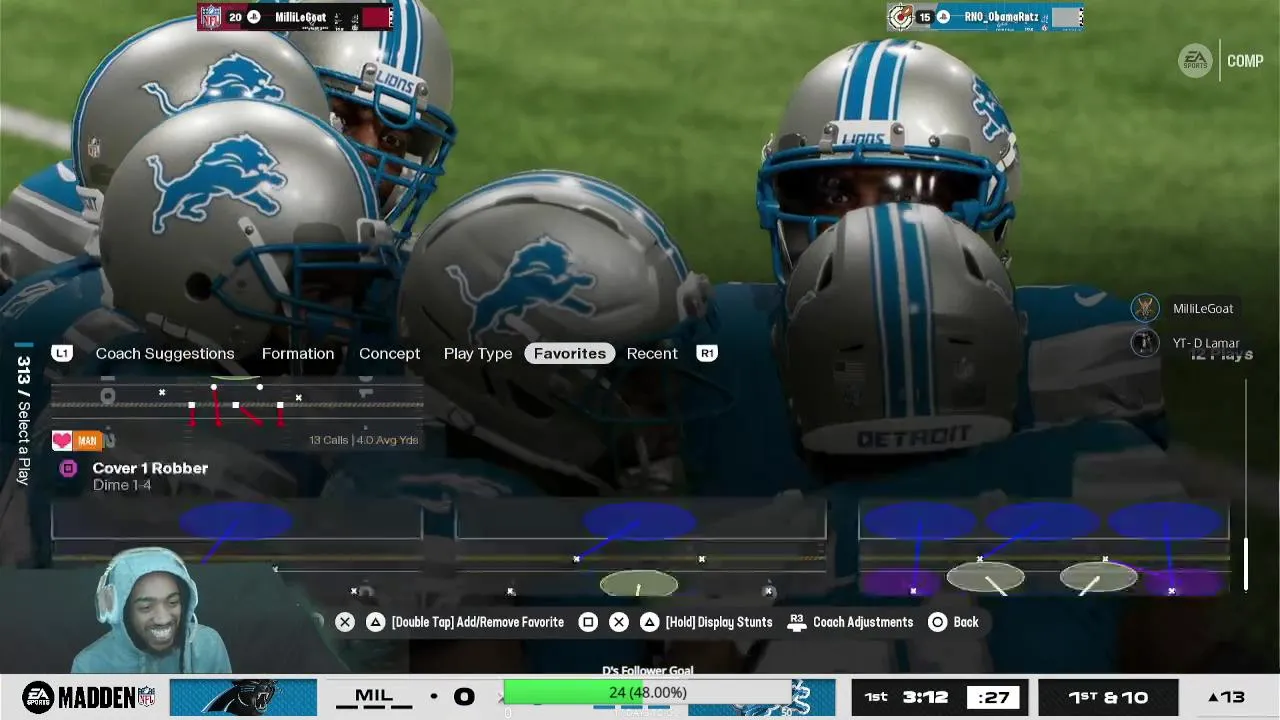Click the square icon before Display Stunts
The image size is (1280, 720).
[x=588, y=622]
